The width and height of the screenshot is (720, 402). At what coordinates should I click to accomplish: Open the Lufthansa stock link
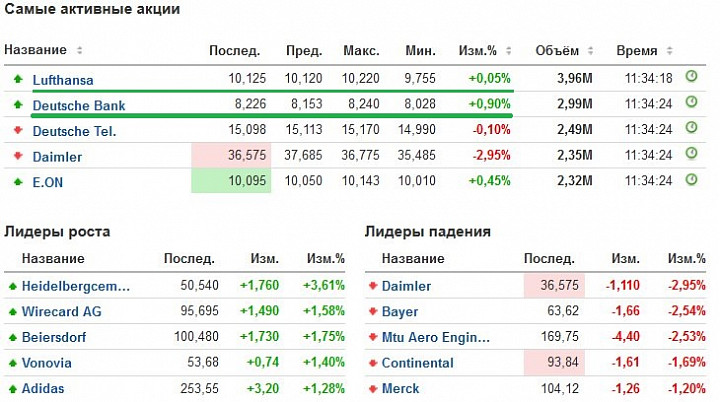[63, 80]
